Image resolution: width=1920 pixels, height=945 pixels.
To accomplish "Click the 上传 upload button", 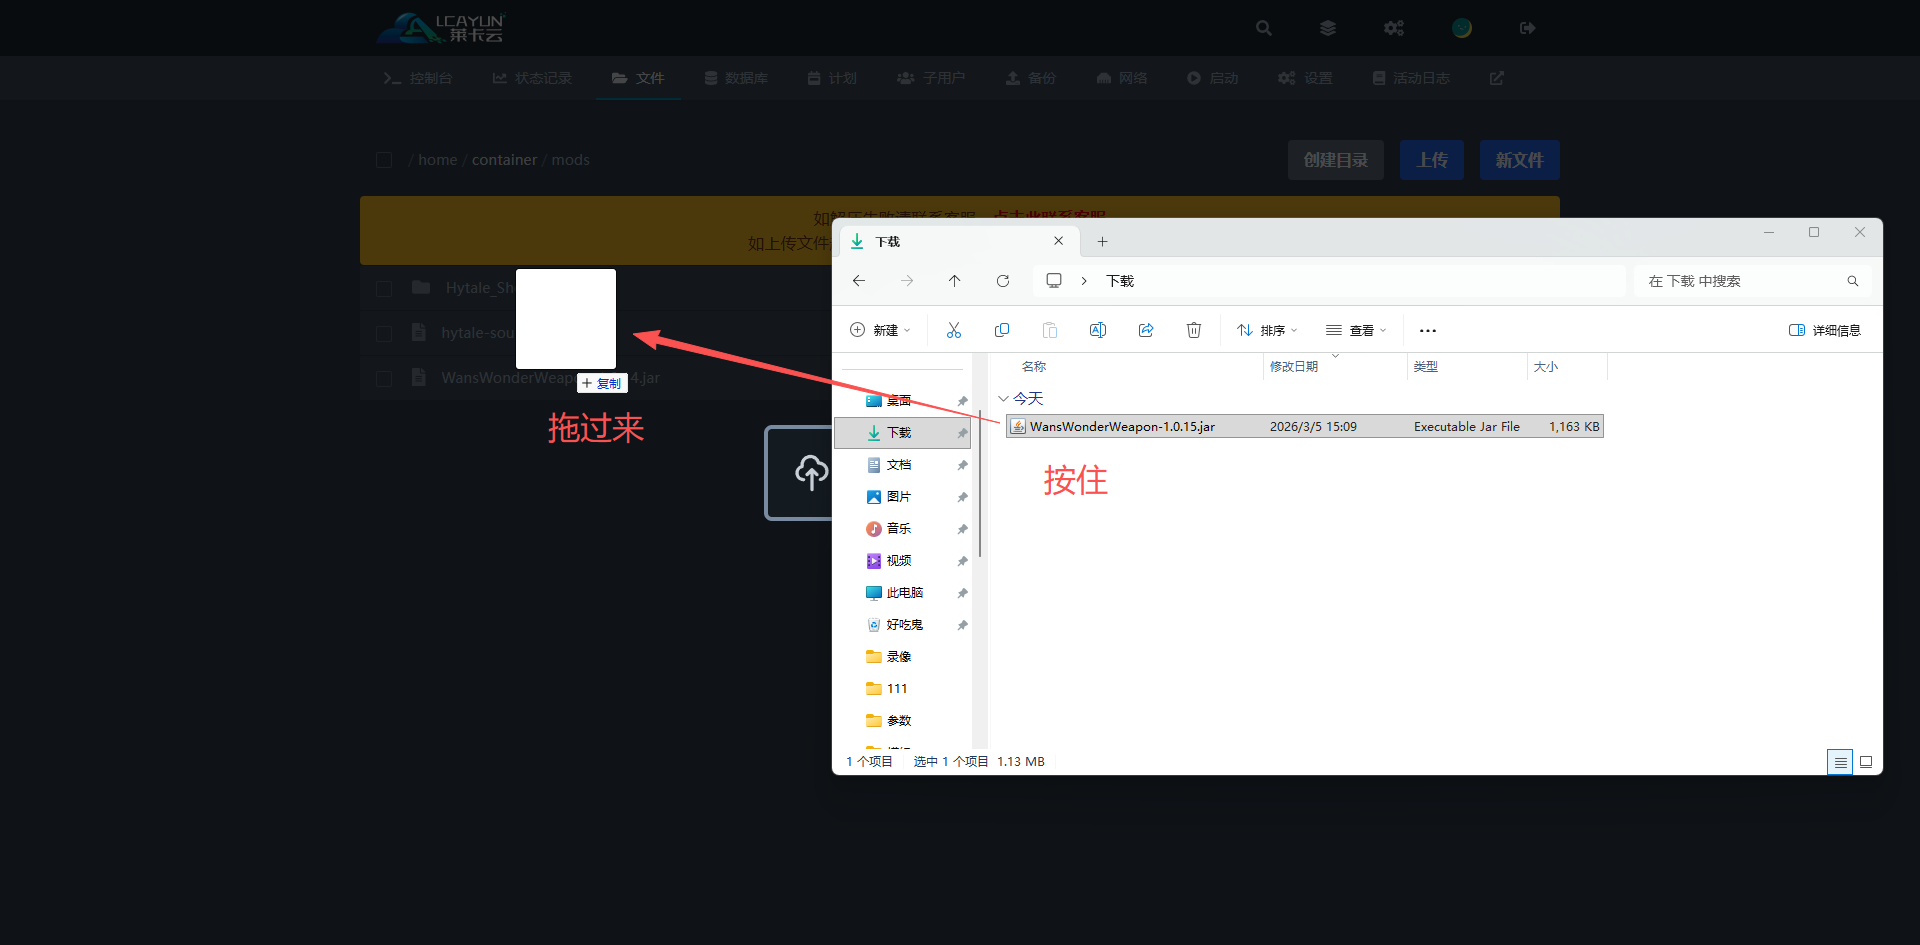I will click(x=1431, y=160).
